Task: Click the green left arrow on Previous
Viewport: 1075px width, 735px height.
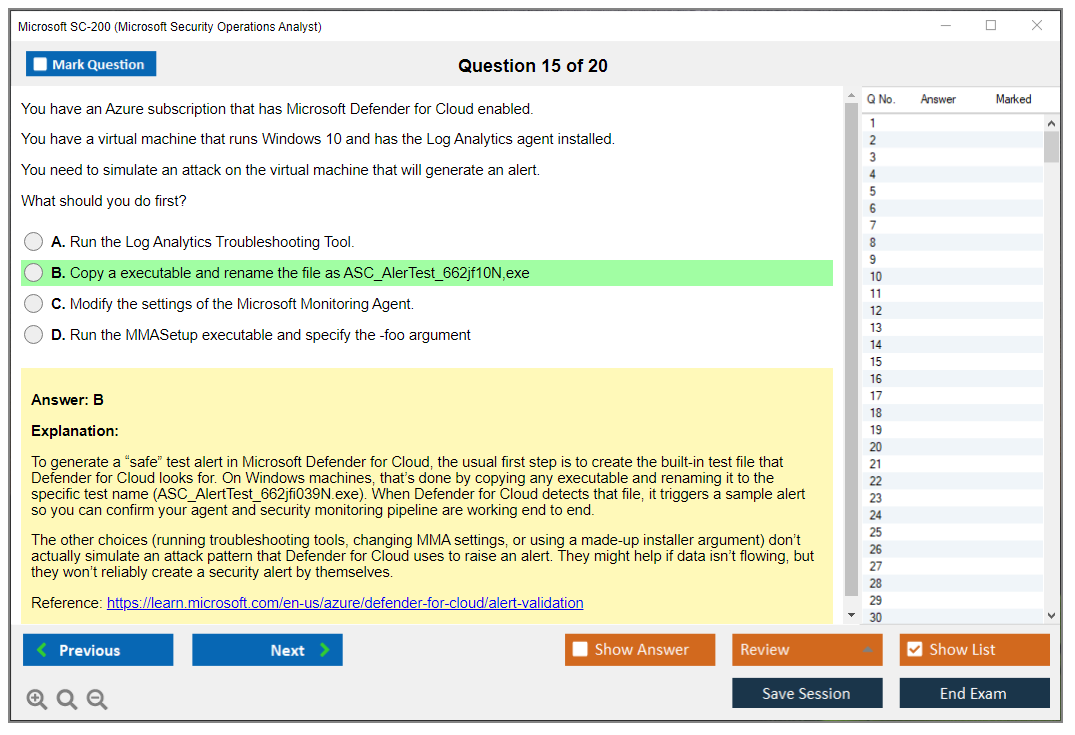Action: [41, 650]
